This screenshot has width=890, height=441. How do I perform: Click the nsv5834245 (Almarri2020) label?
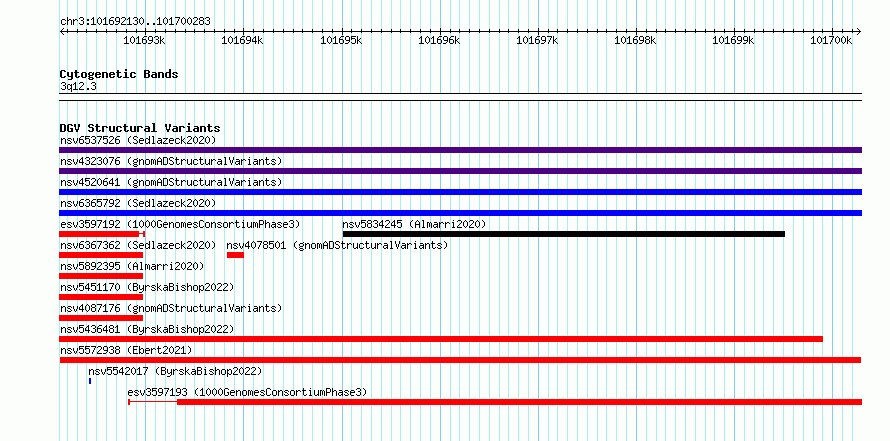click(x=414, y=224)
